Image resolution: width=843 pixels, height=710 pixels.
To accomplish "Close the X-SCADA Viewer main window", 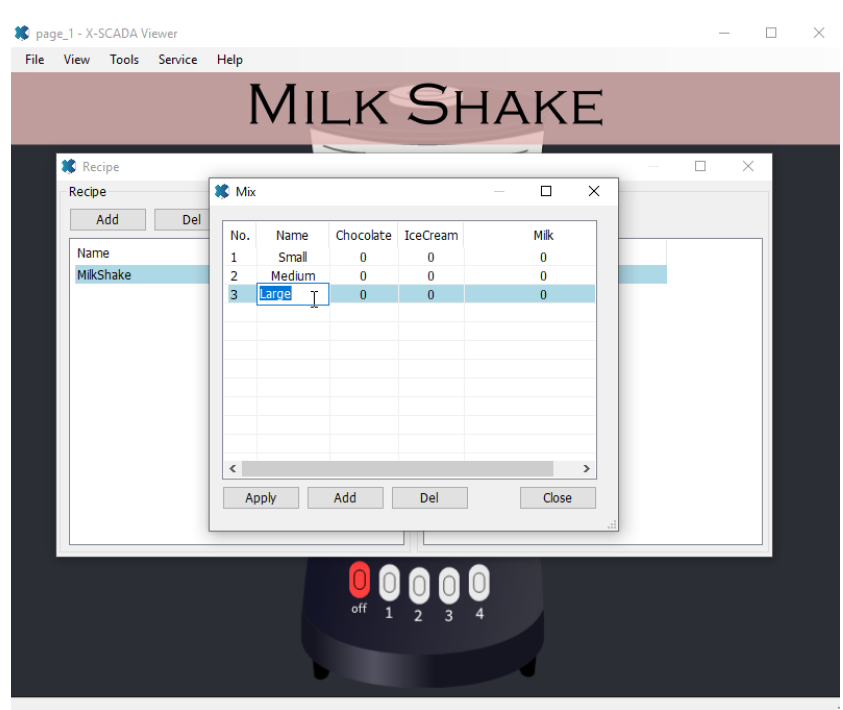I will 819,33.
